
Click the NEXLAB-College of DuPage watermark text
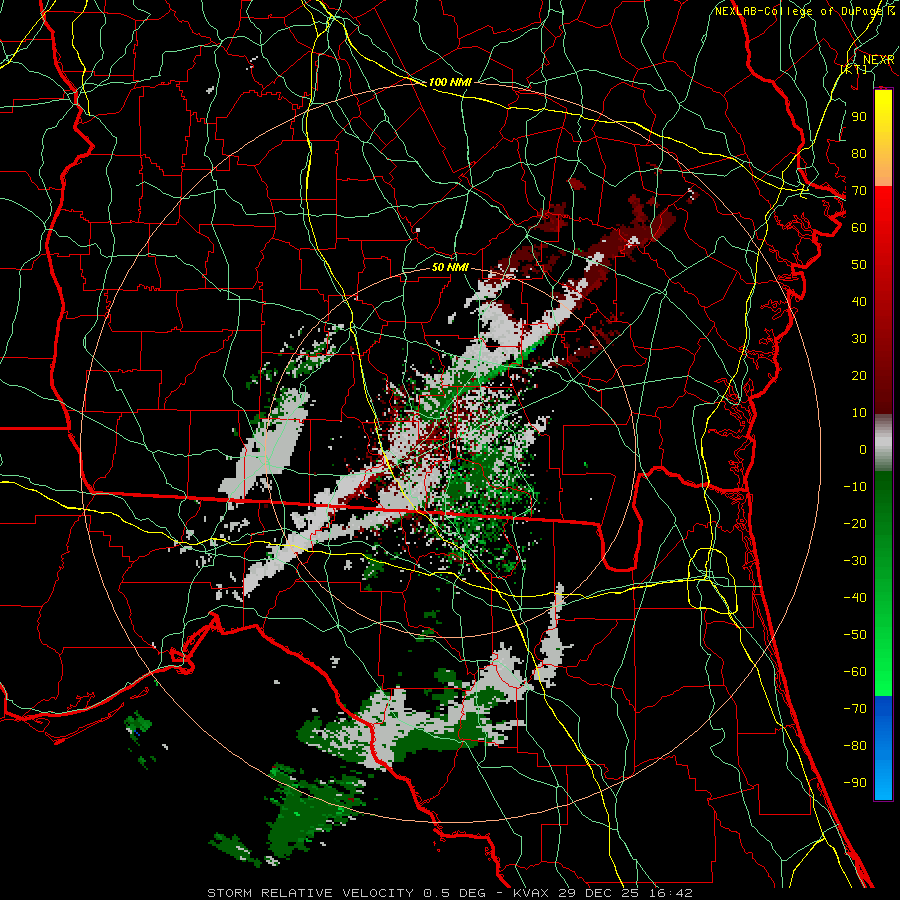[x=805, y=11]
